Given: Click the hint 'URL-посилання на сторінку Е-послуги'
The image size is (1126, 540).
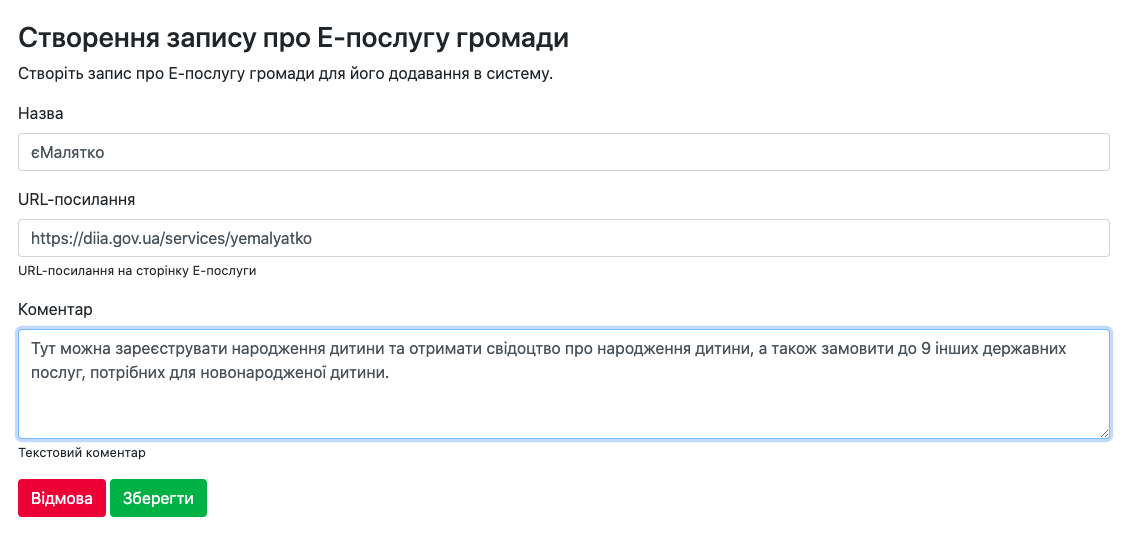Looking at the screenshot, I should (137, 271).
